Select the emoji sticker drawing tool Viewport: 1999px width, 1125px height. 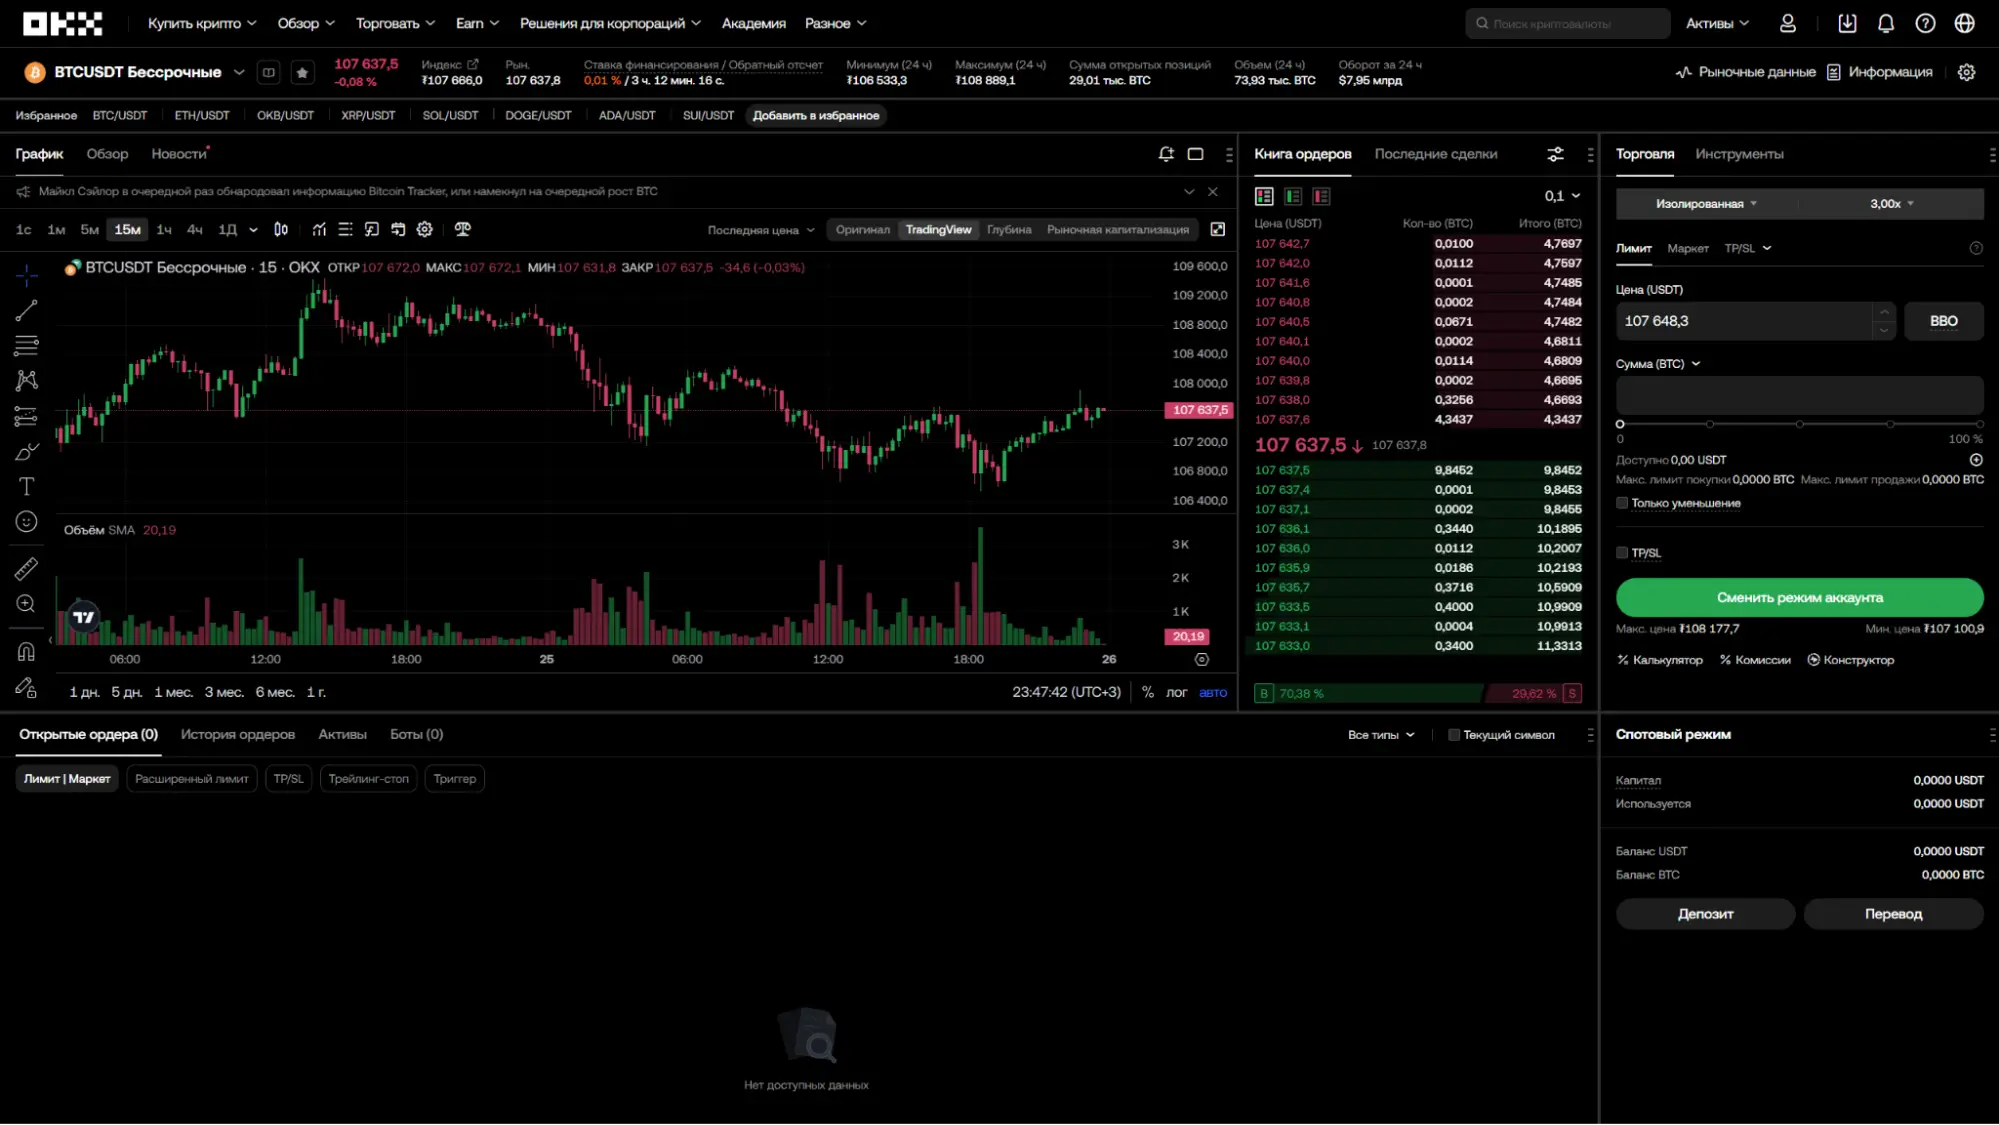tap(26, 522)
